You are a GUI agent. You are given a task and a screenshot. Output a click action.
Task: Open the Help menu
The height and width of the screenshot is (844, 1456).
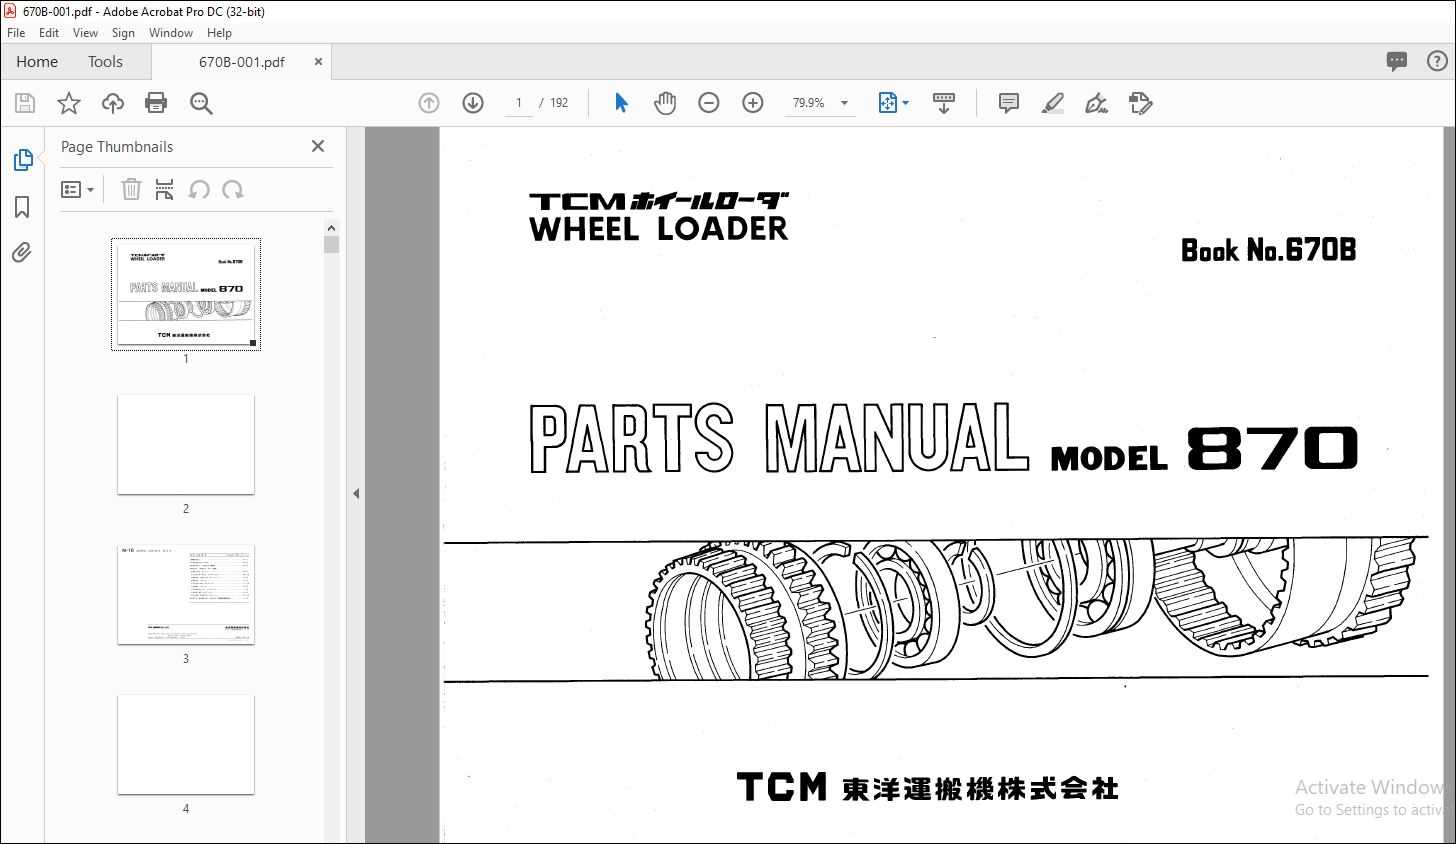click(219, 33)
